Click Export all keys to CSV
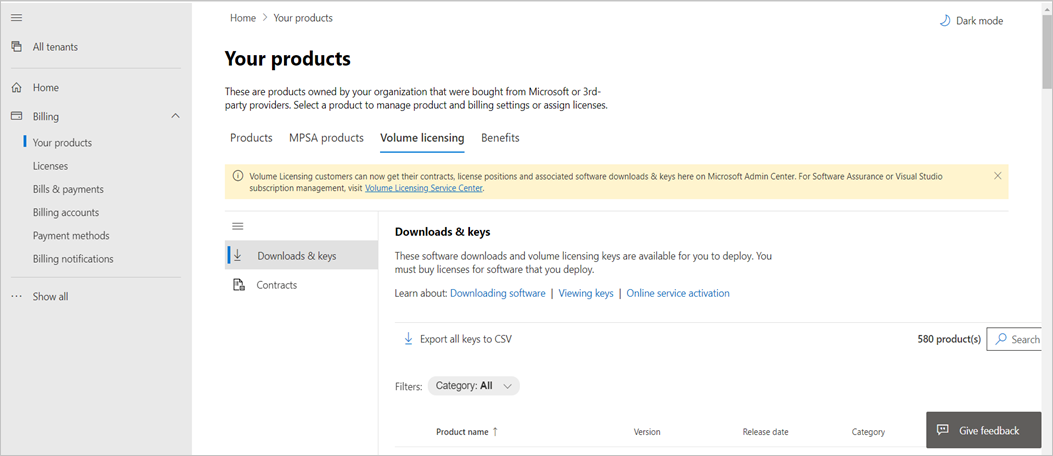 [x=466, y=339]
